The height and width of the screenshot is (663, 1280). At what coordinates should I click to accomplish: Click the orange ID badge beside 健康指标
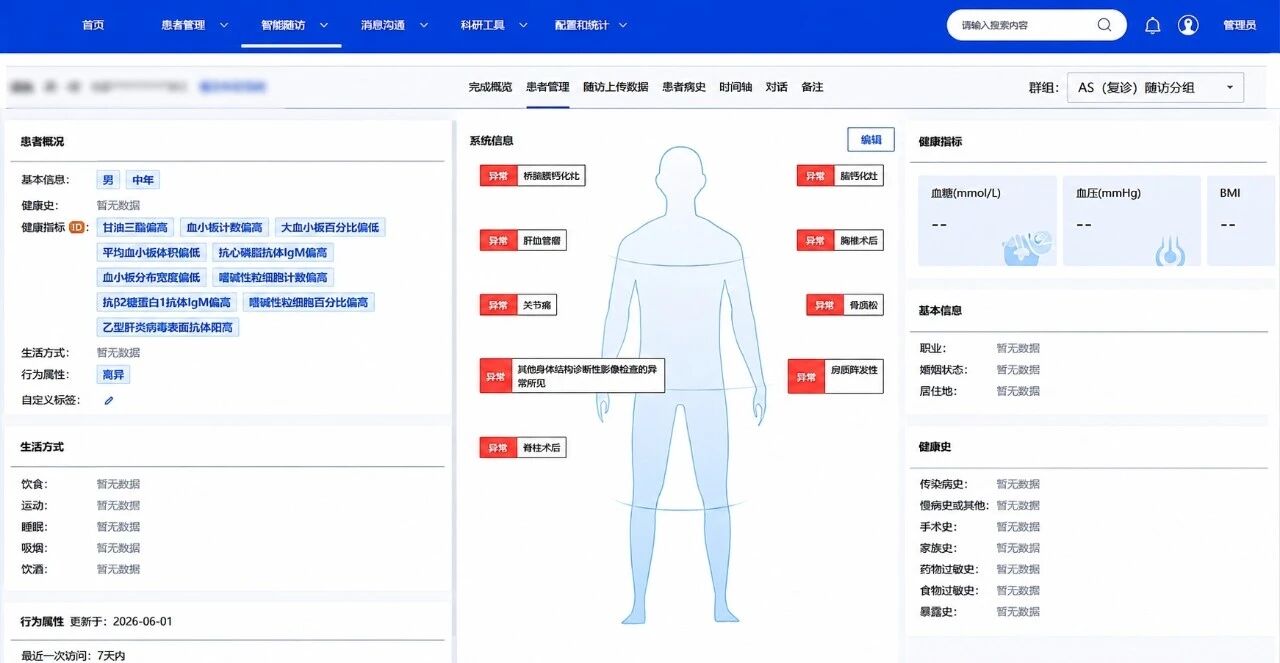(78, 228)
